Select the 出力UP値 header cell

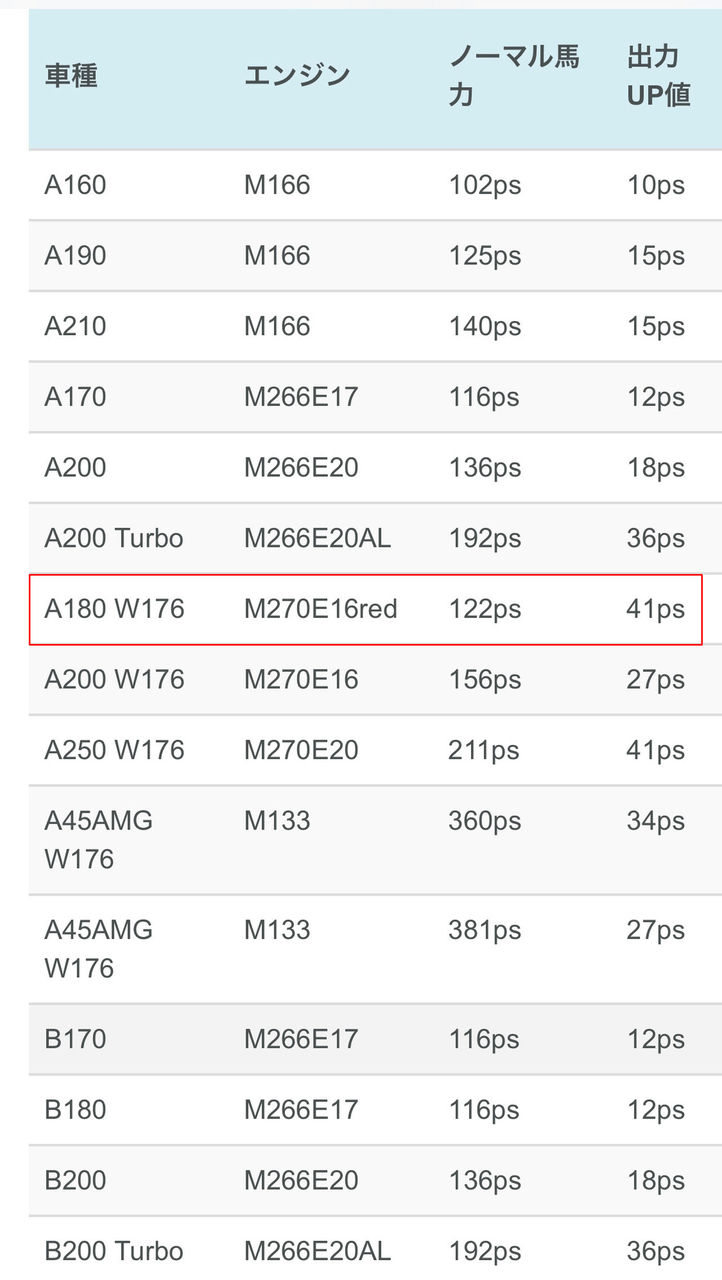[659, 76]
